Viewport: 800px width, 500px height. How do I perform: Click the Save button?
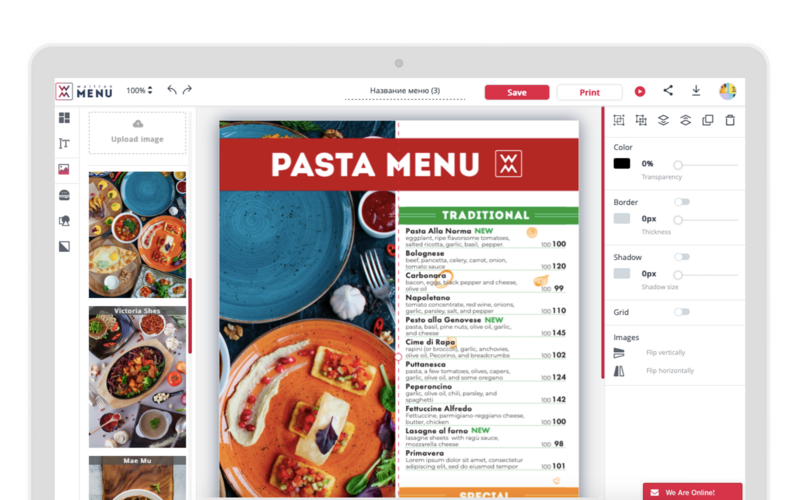click(x=517, y=92)
